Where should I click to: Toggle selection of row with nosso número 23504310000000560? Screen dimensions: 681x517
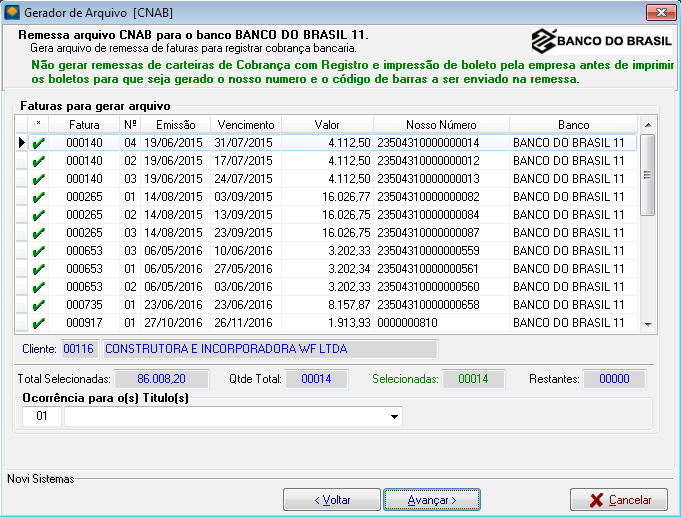coord(39,287)
